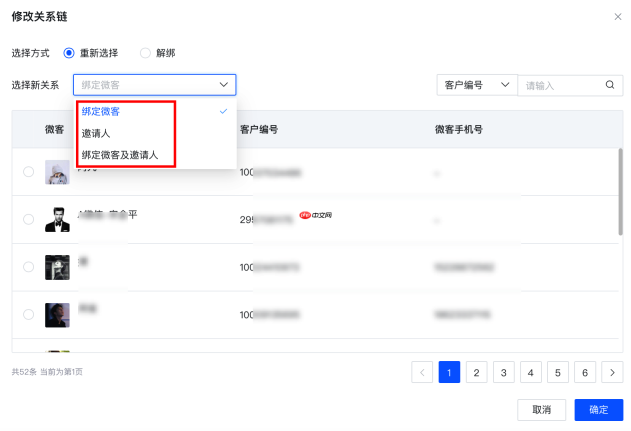Select the radio for the tuxedo avatar row
Screen dimensions: 631x431
[x=28, y=219]
